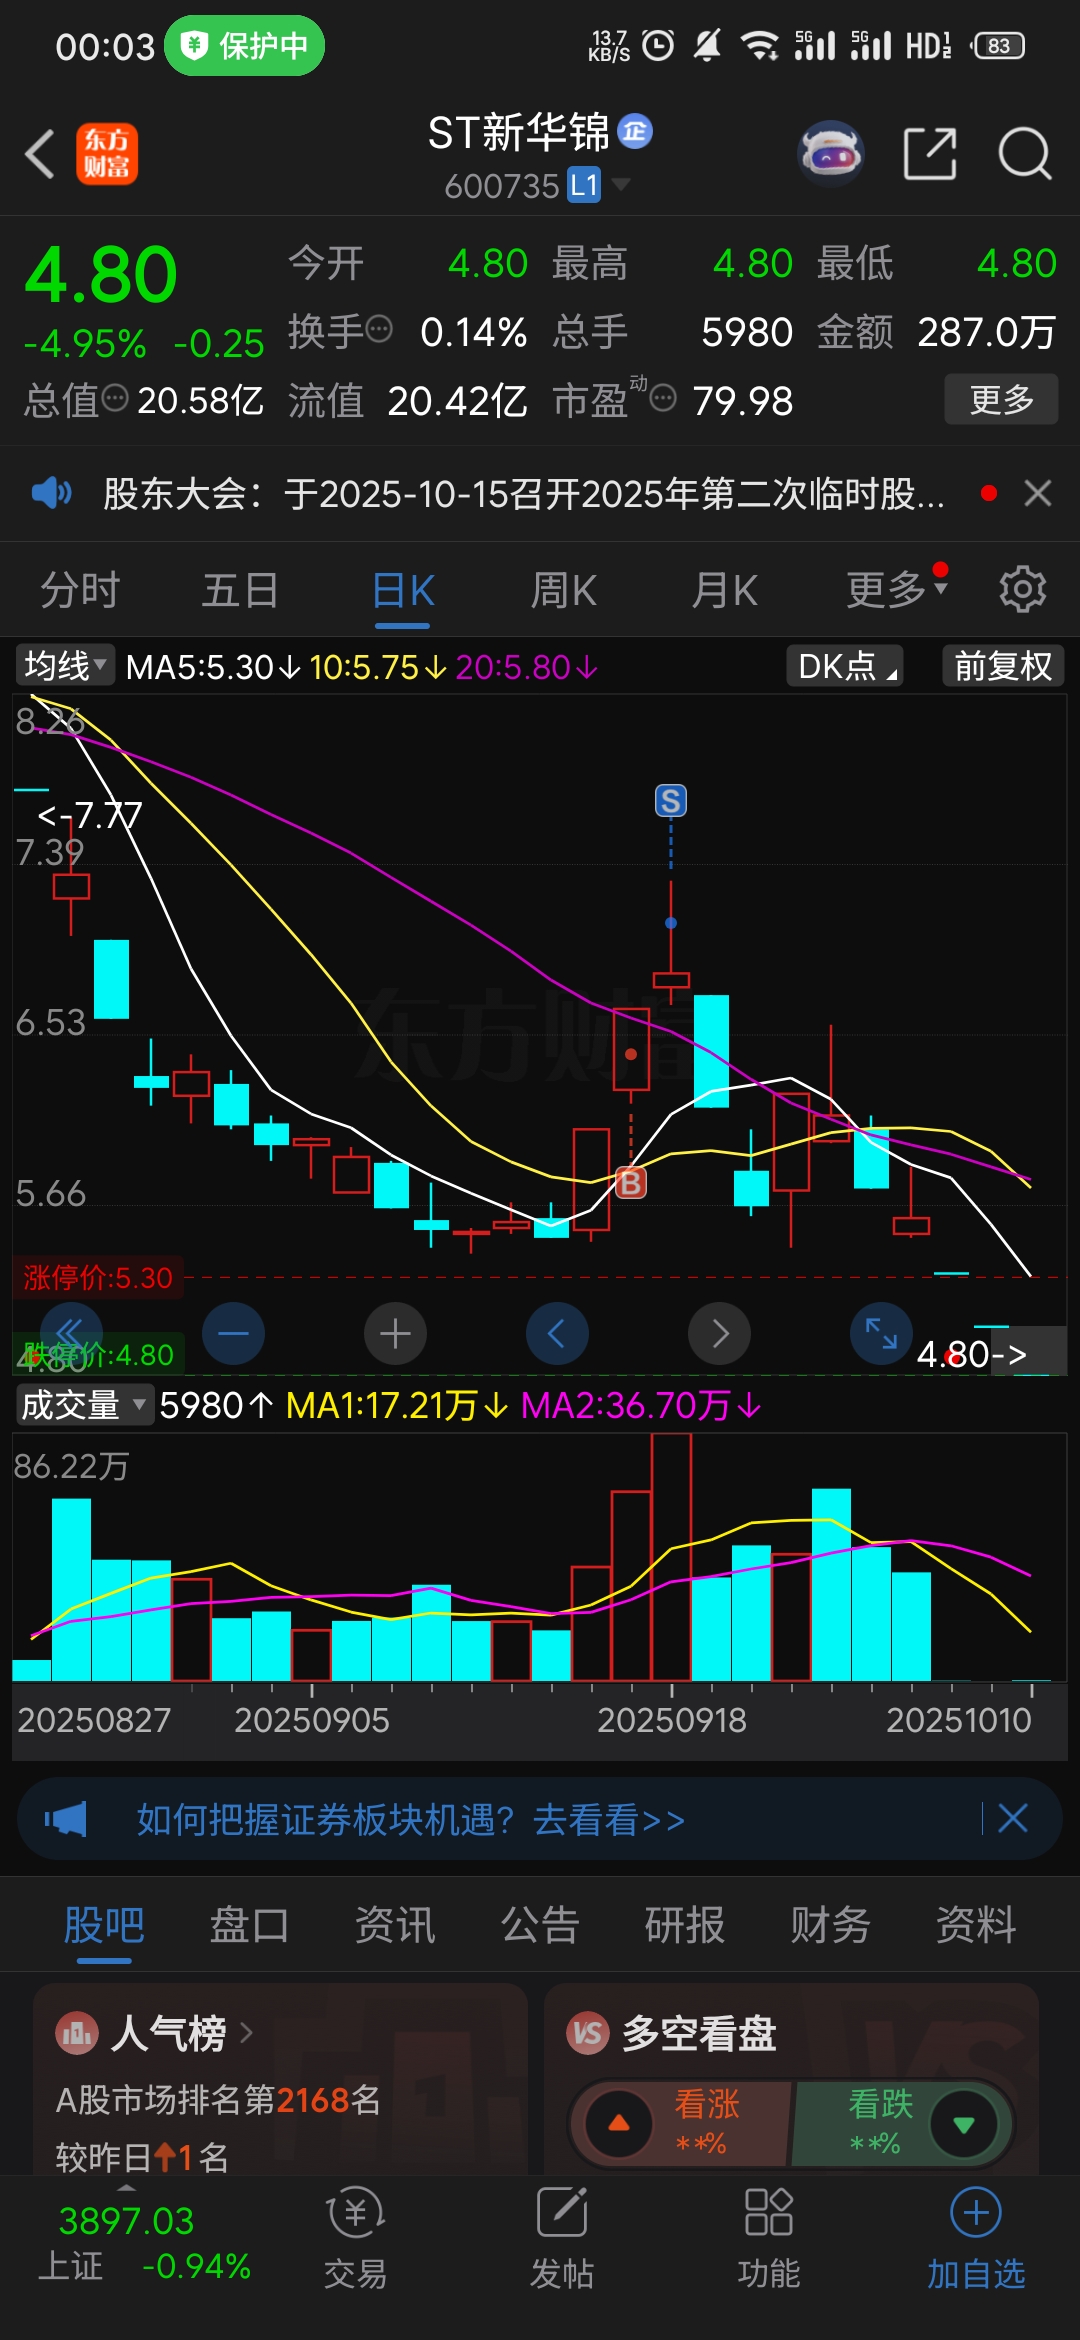Open the 交易 trade button

coord(355,2240)
